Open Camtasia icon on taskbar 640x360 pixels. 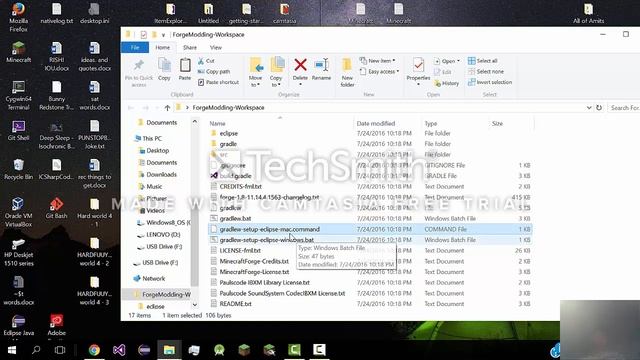tap(294, 350)
